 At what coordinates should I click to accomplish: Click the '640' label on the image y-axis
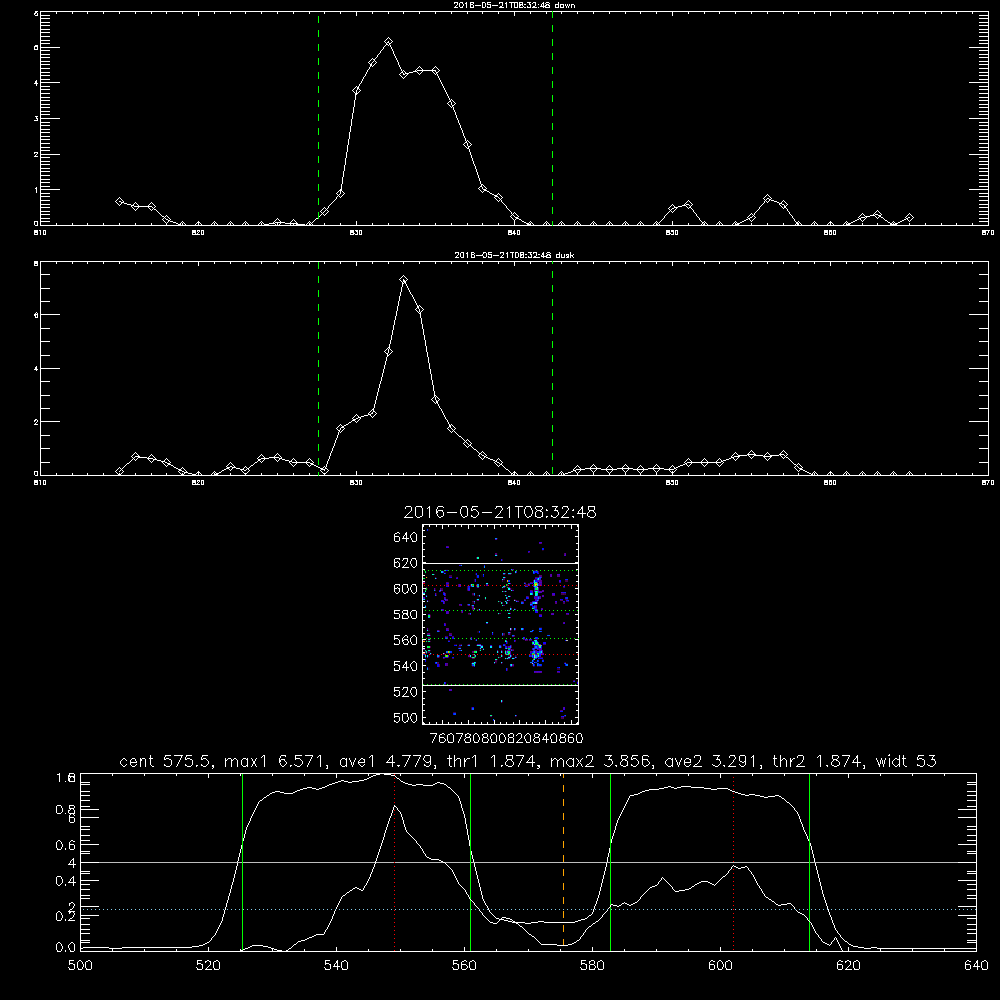406,537
